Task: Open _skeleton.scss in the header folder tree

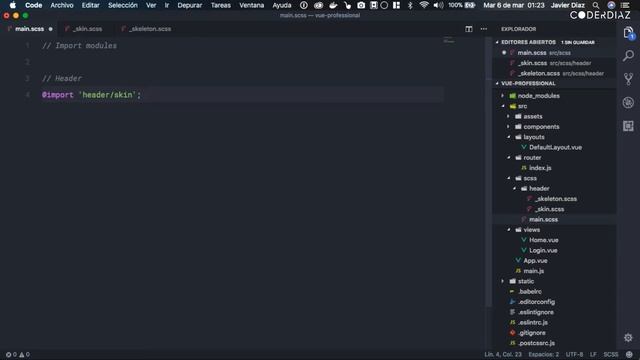Action: tap(556, 199)
